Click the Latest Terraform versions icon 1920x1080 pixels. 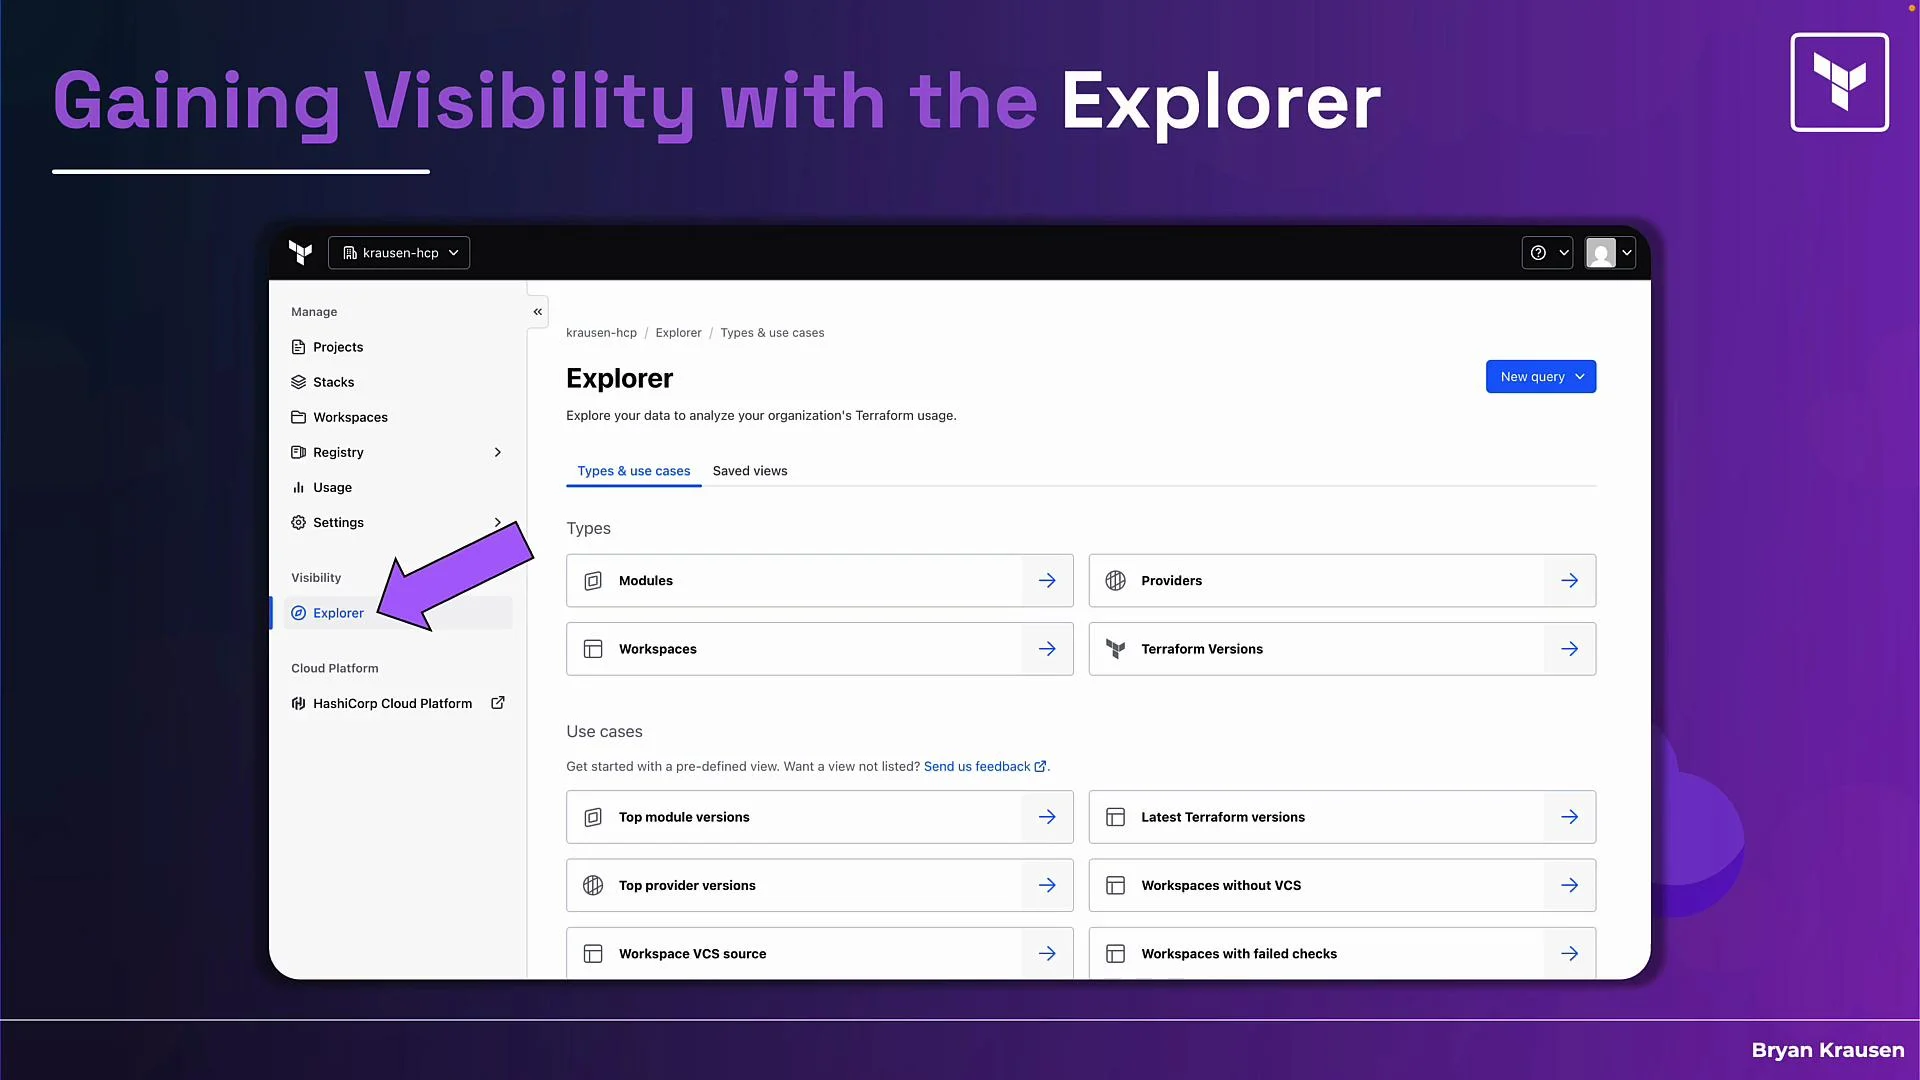click(1115, 817)
